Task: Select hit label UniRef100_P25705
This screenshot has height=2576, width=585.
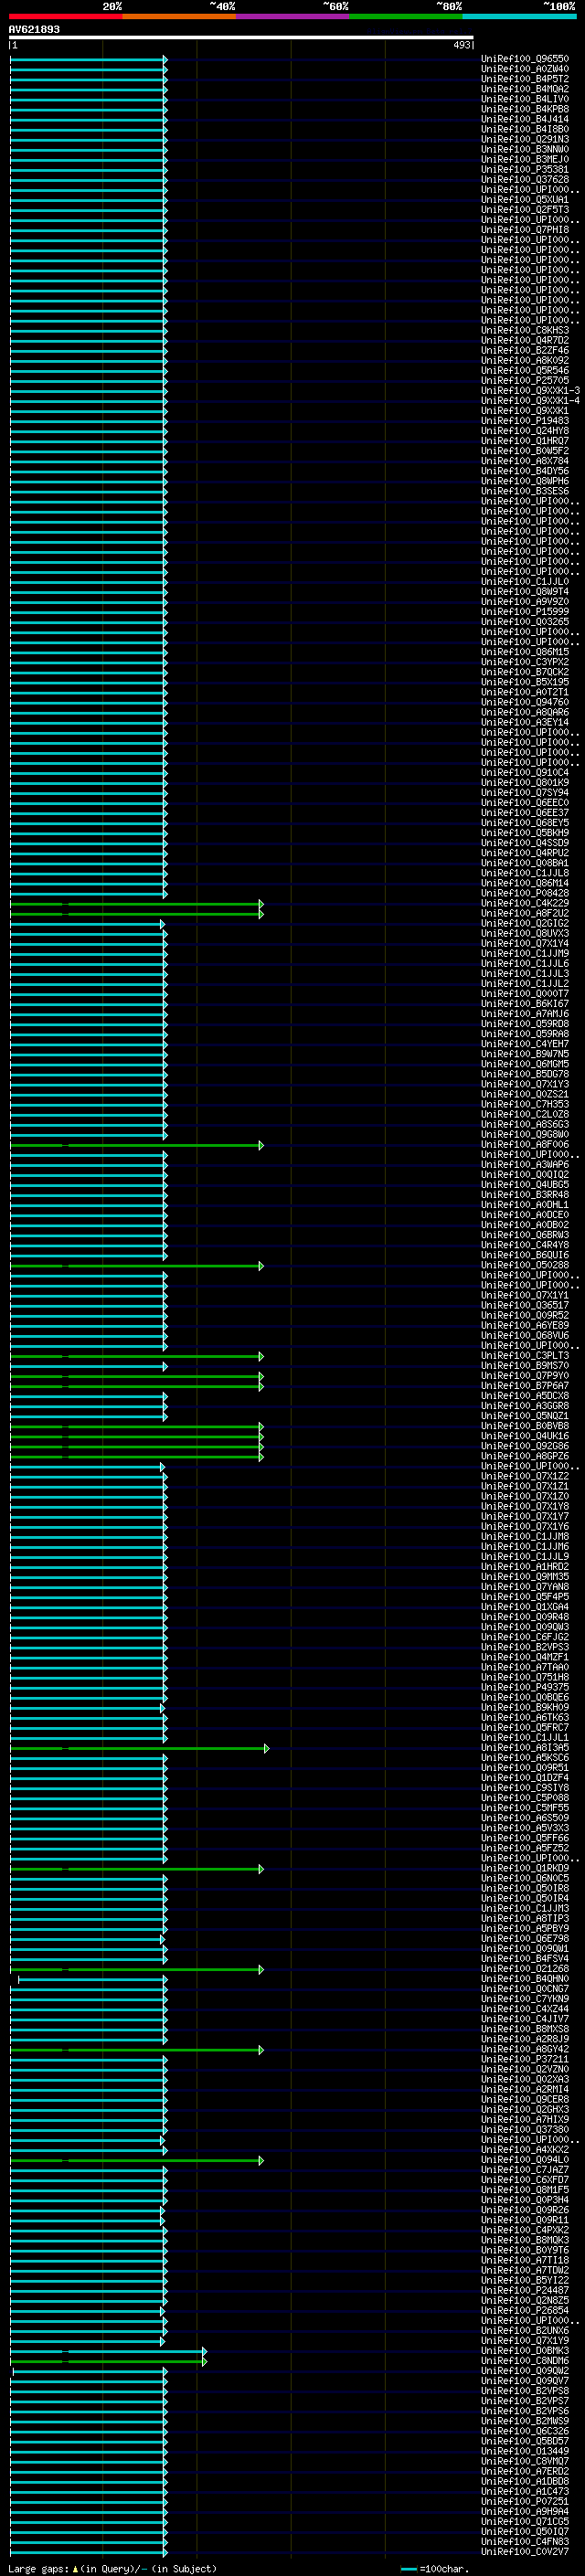Action: tap(525, 380)
